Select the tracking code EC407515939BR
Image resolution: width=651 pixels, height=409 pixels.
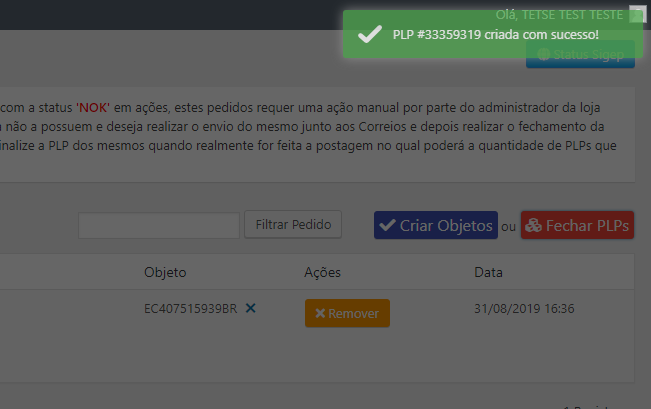[x=190, y=309]
